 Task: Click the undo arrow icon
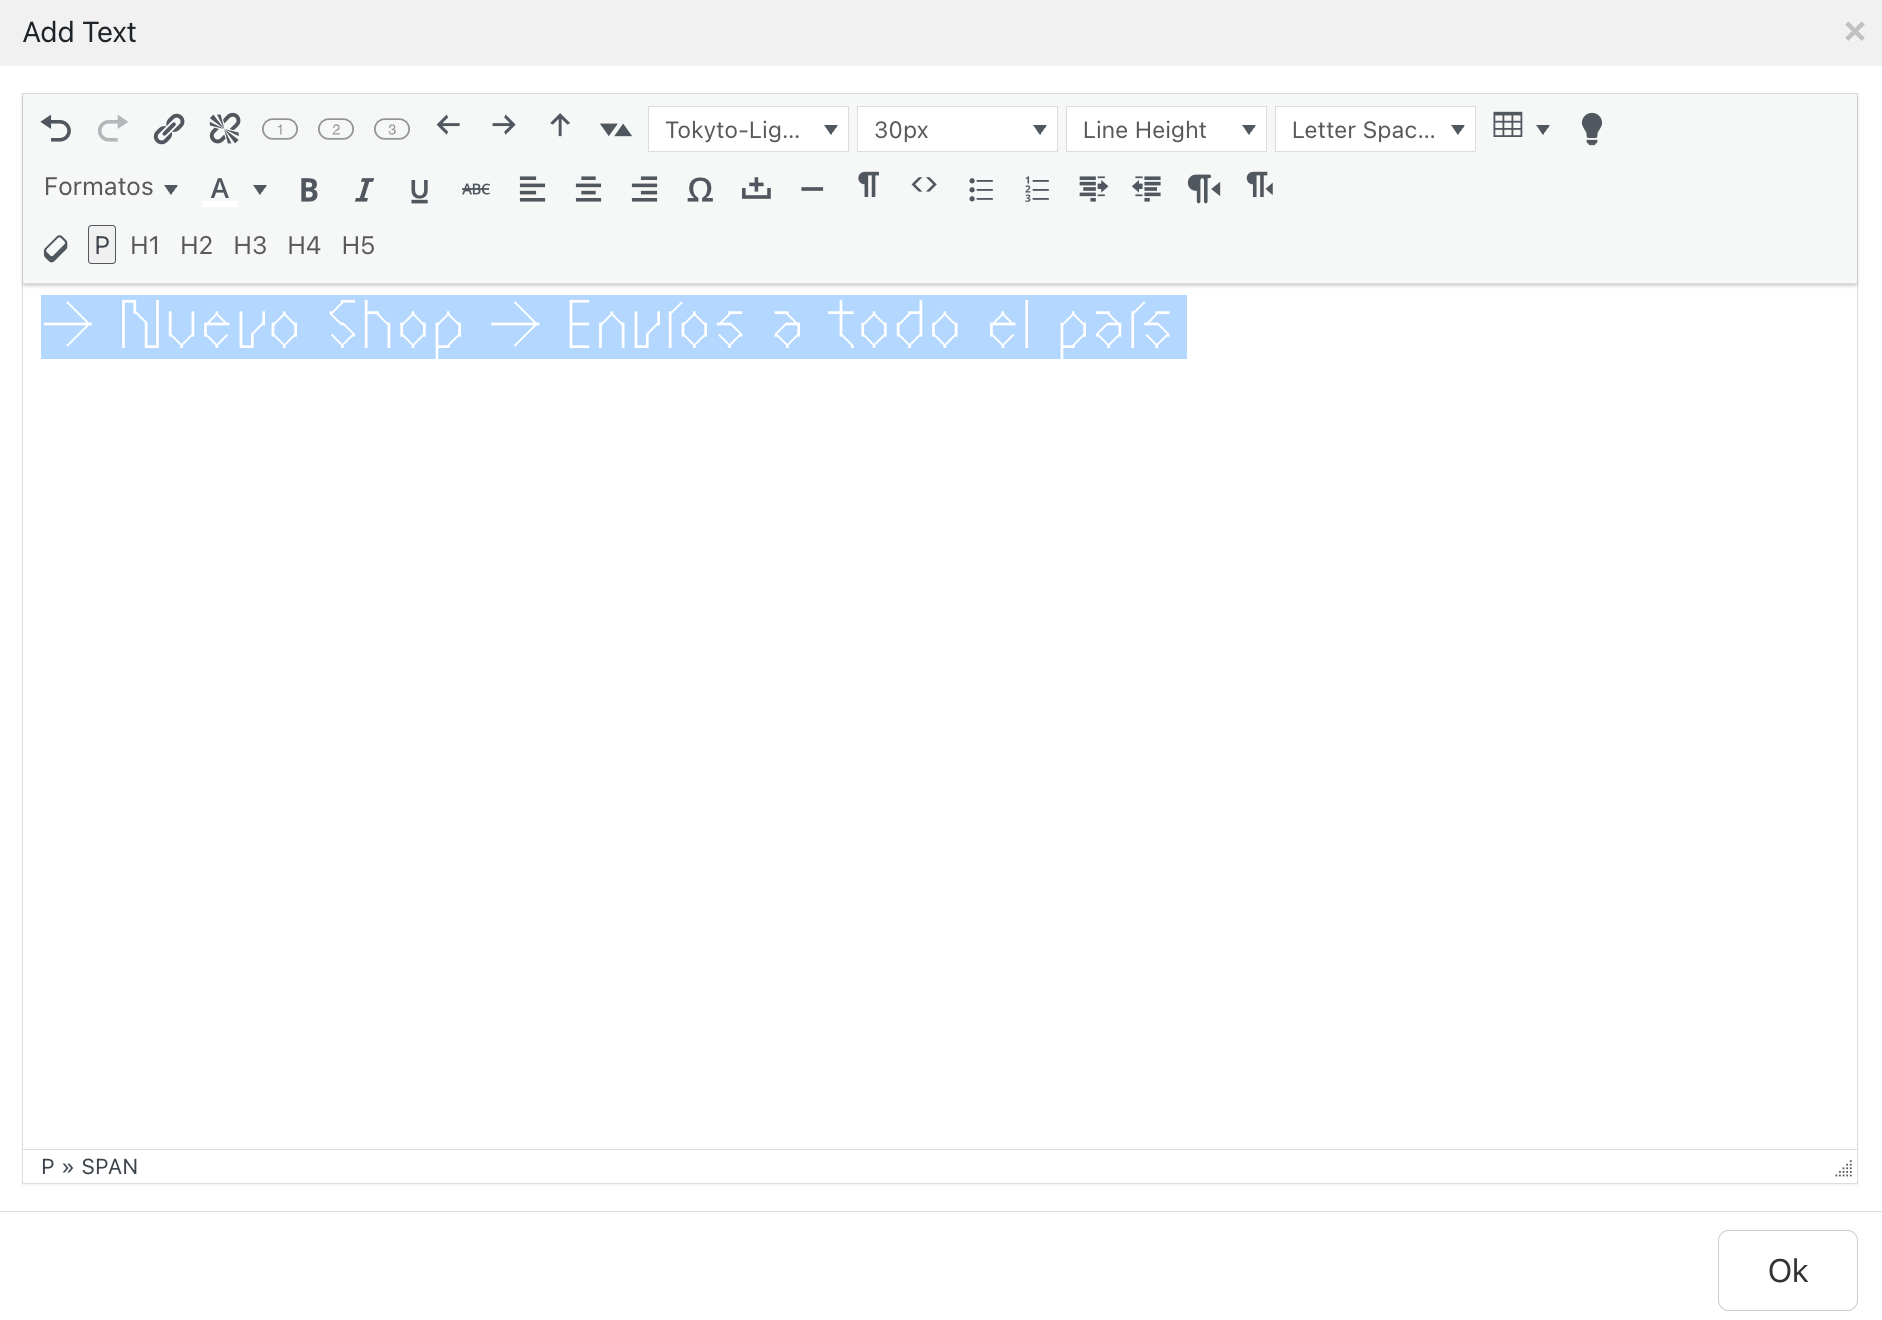[x=56, y=129]
